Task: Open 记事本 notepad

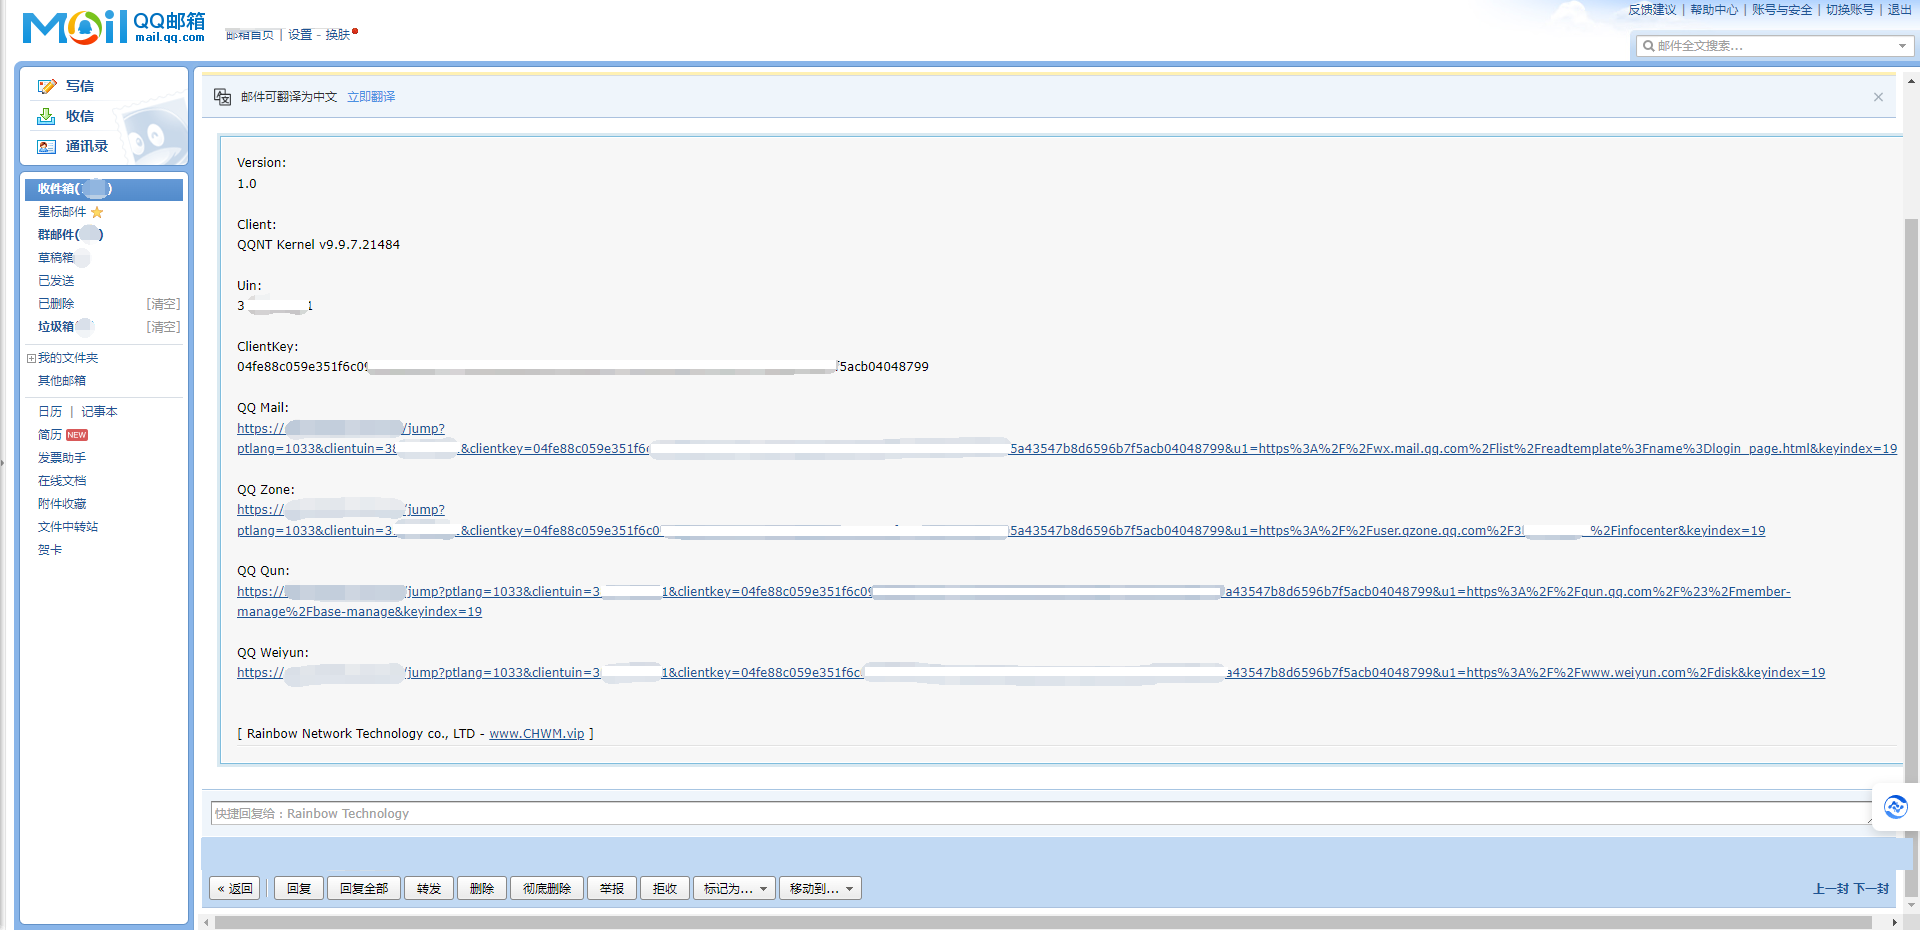Action: [99, 412]
